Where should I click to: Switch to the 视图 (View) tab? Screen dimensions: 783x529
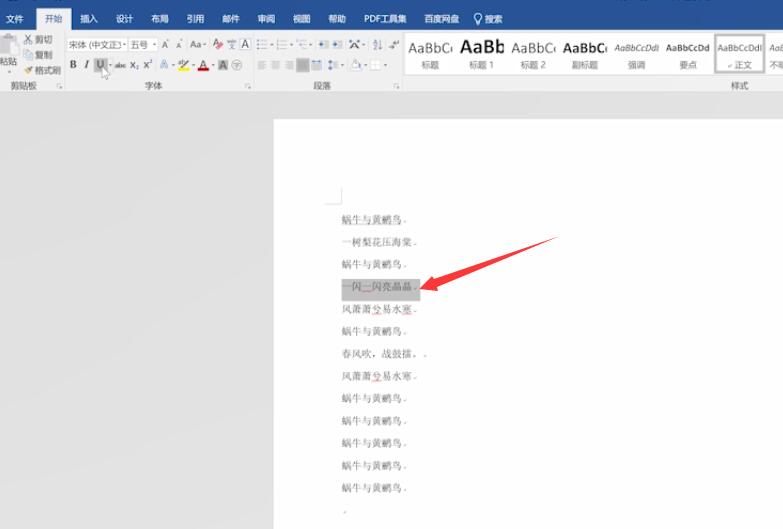coord(301,19)
